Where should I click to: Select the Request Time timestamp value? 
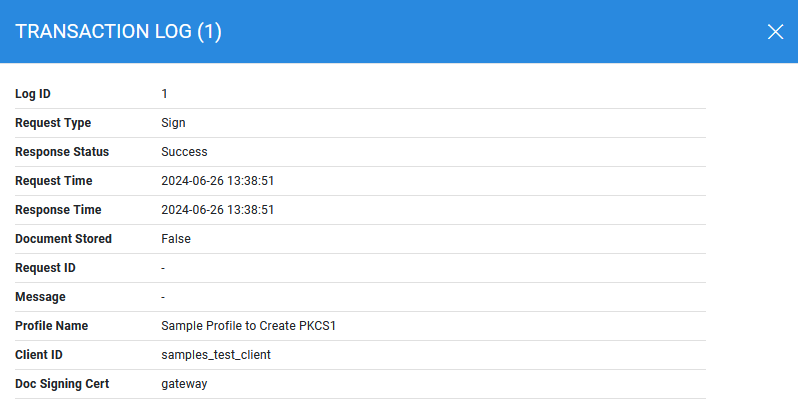(x=217, y=181)
